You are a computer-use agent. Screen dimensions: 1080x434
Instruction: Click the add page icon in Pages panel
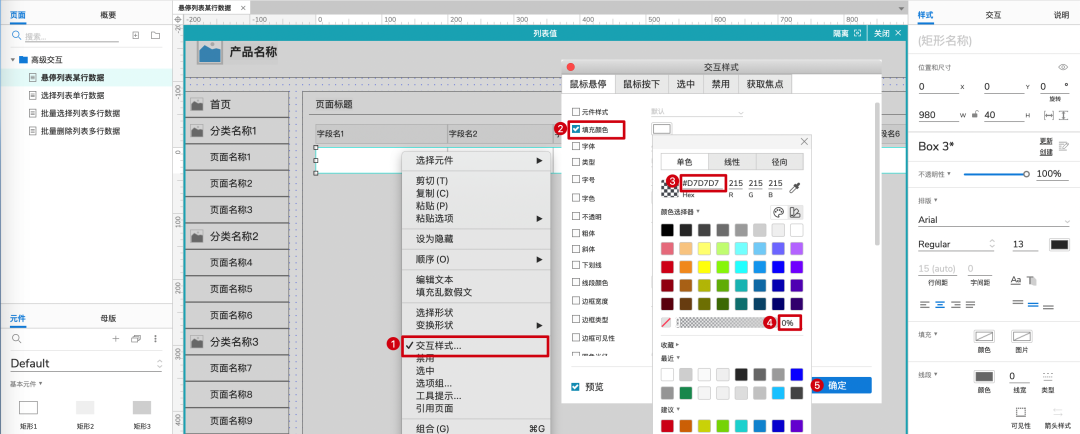point(136,35)
